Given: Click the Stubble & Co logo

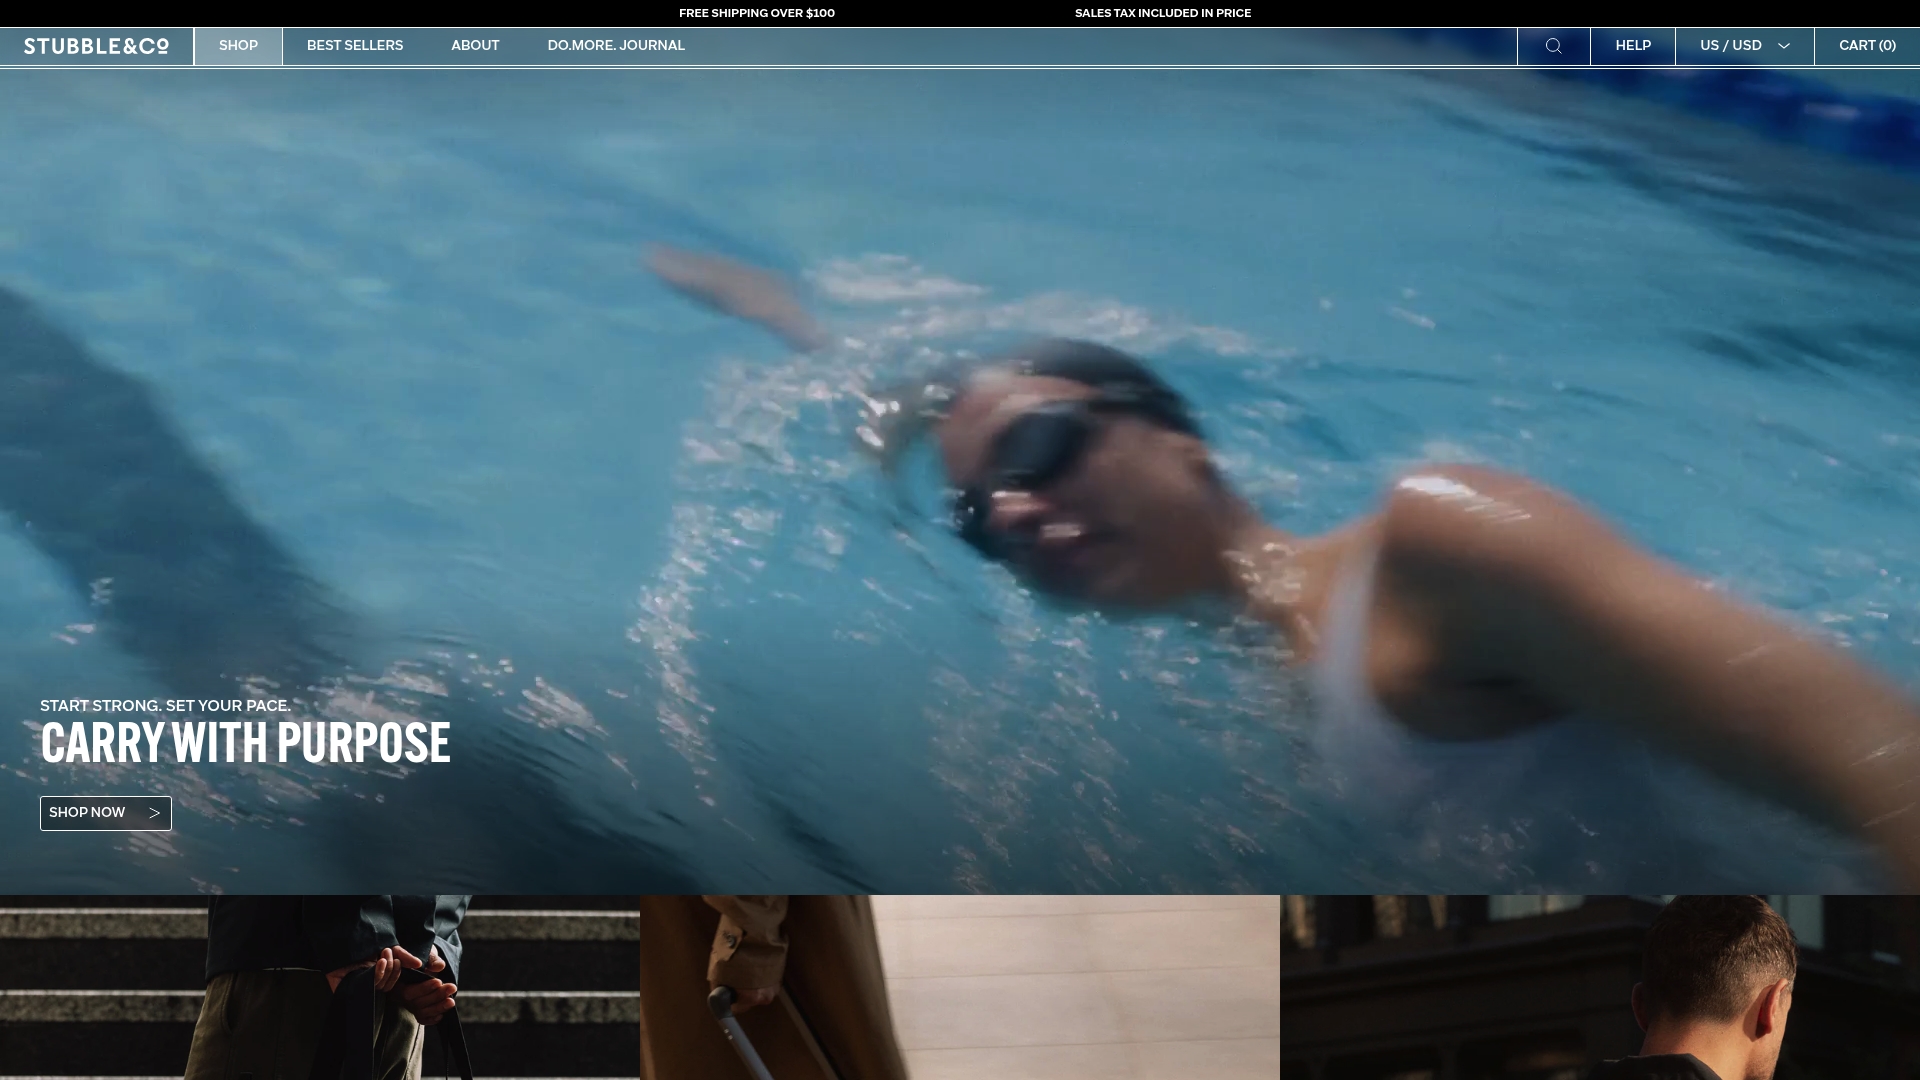Looking at the screenshot, I should [x=96, y=45].
